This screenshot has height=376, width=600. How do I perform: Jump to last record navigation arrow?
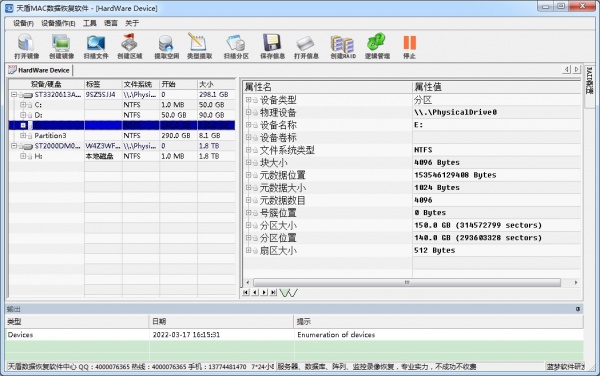point(273,292)
